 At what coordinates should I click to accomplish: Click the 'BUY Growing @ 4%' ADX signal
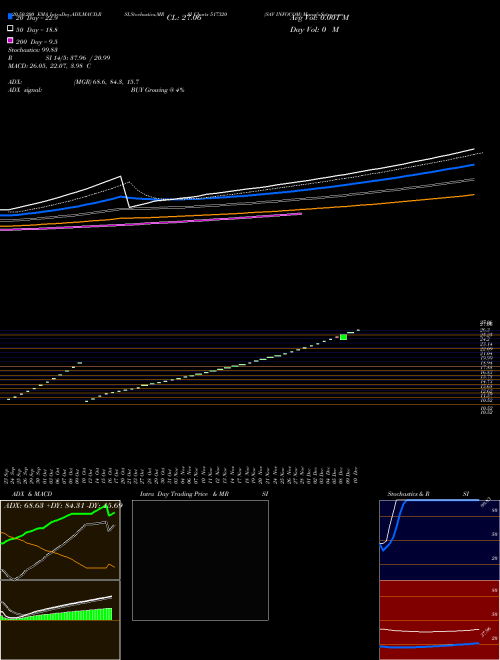tap(157, 90)
